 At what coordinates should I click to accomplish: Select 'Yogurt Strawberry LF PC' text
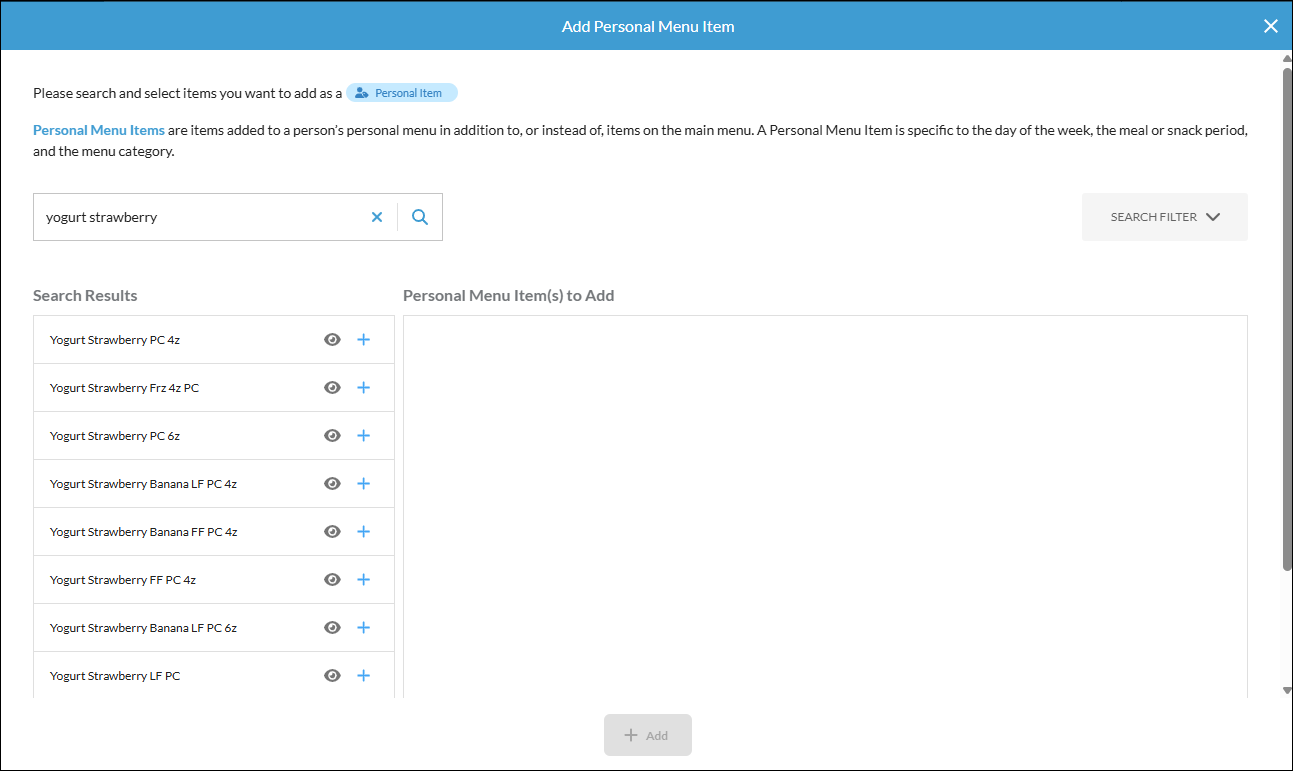115,676
